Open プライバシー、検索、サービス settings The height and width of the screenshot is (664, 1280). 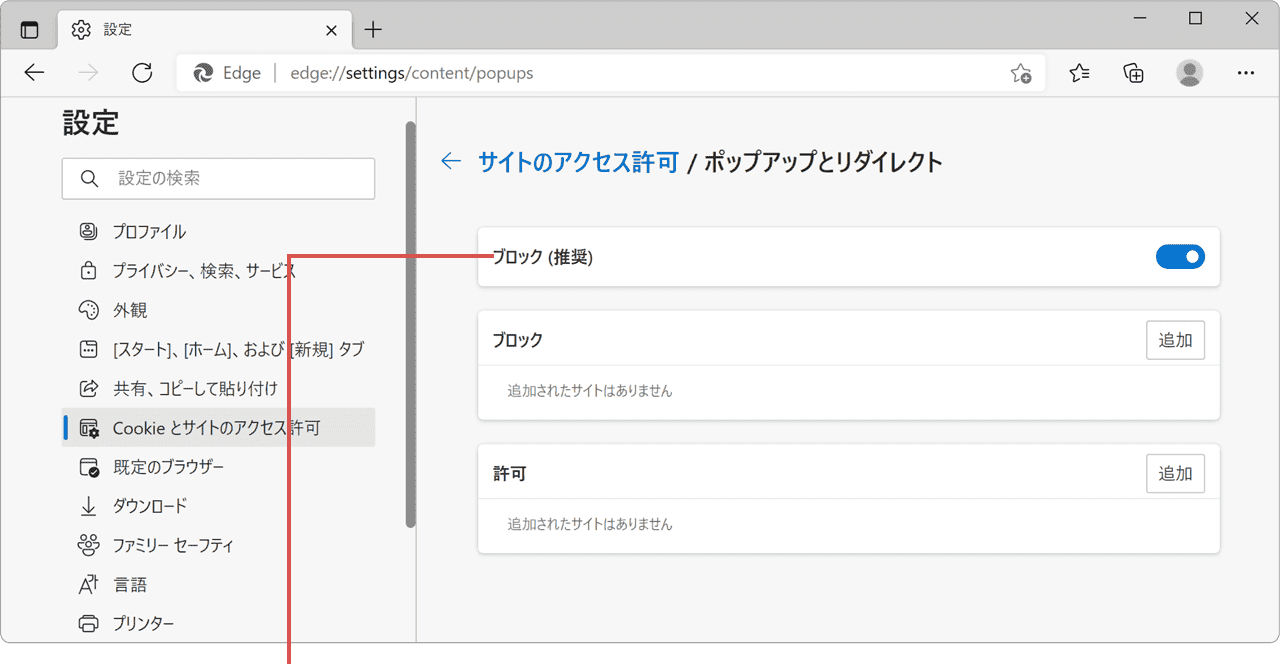[218, 271]
